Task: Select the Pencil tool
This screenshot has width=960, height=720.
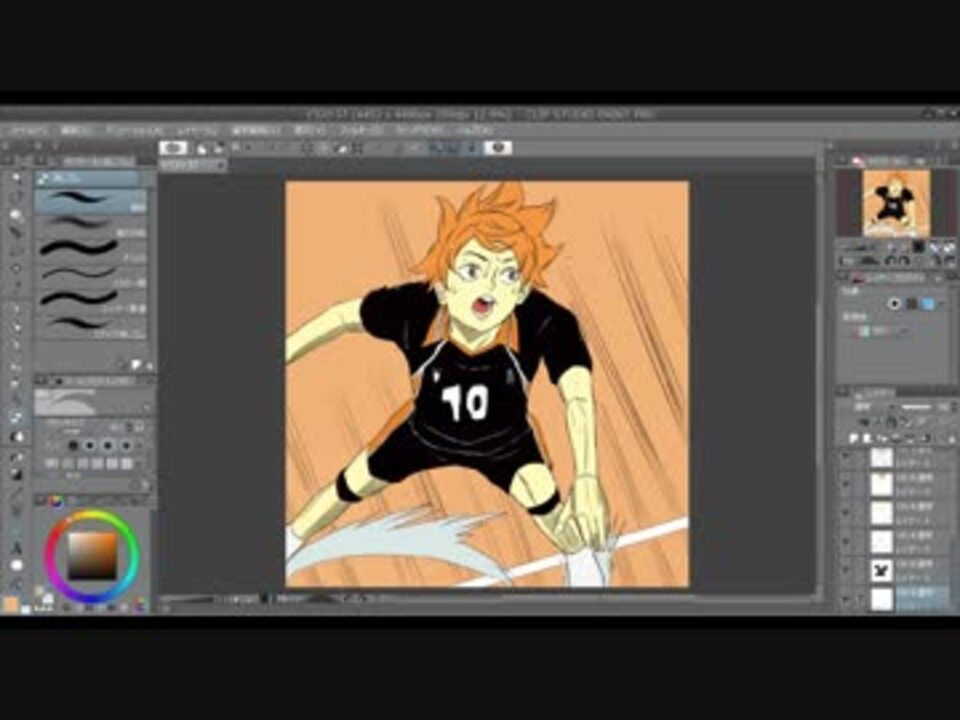Action: click(17, 328)
